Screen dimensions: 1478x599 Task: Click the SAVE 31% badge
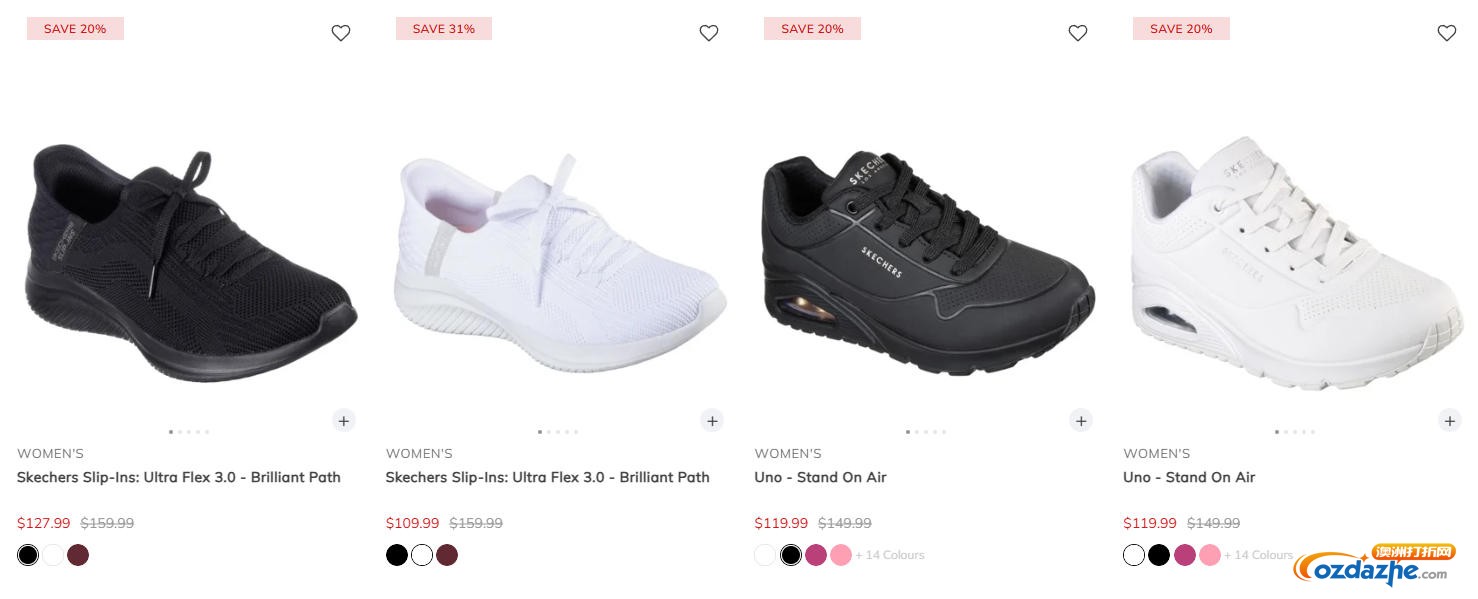[443, 29]
